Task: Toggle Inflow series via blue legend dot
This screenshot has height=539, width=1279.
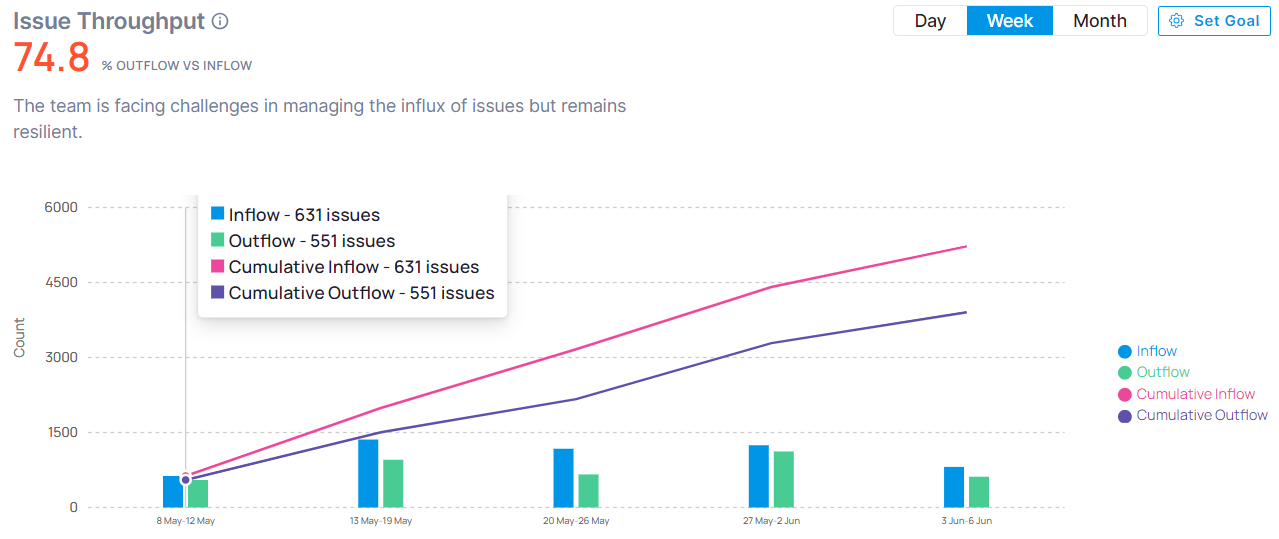Action: click(1125, 352)
